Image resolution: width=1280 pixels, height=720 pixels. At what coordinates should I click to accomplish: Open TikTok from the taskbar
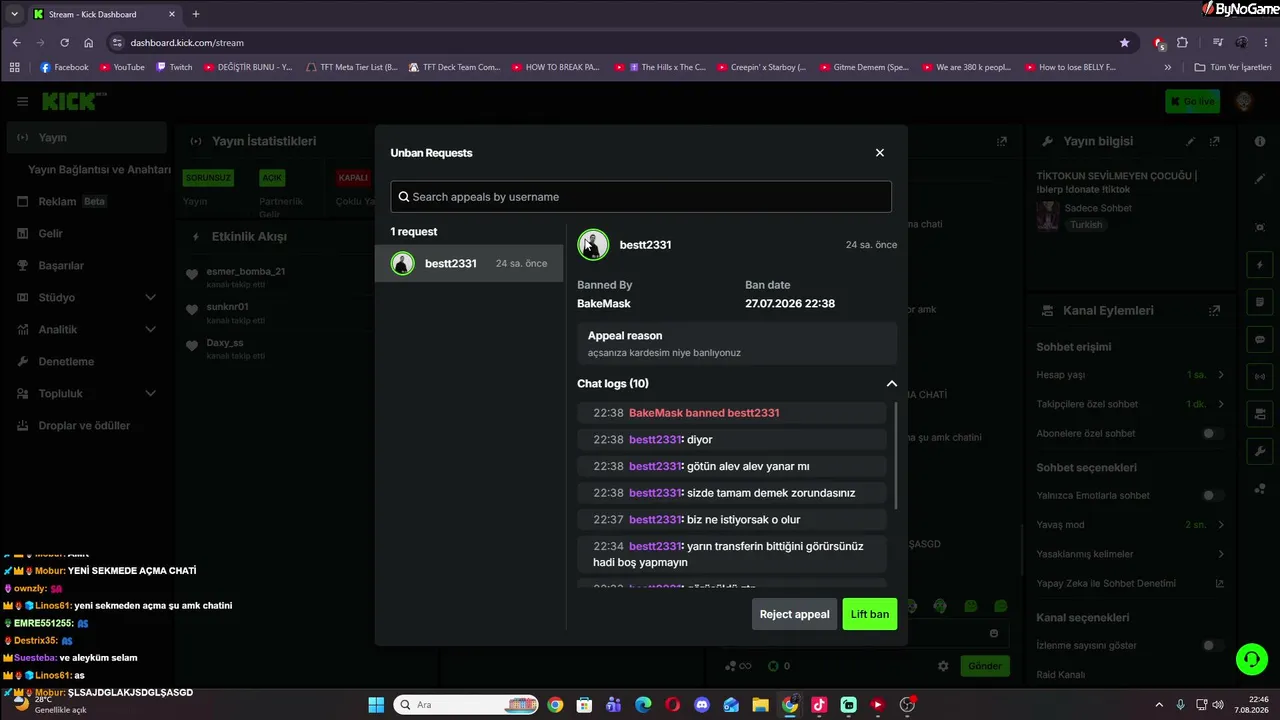point(819,705)
